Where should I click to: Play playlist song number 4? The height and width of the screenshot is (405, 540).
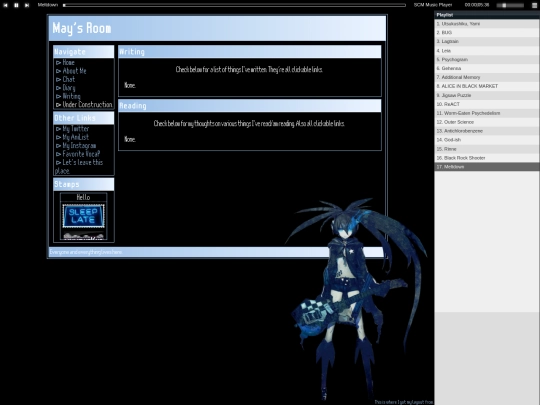point(487,50)
